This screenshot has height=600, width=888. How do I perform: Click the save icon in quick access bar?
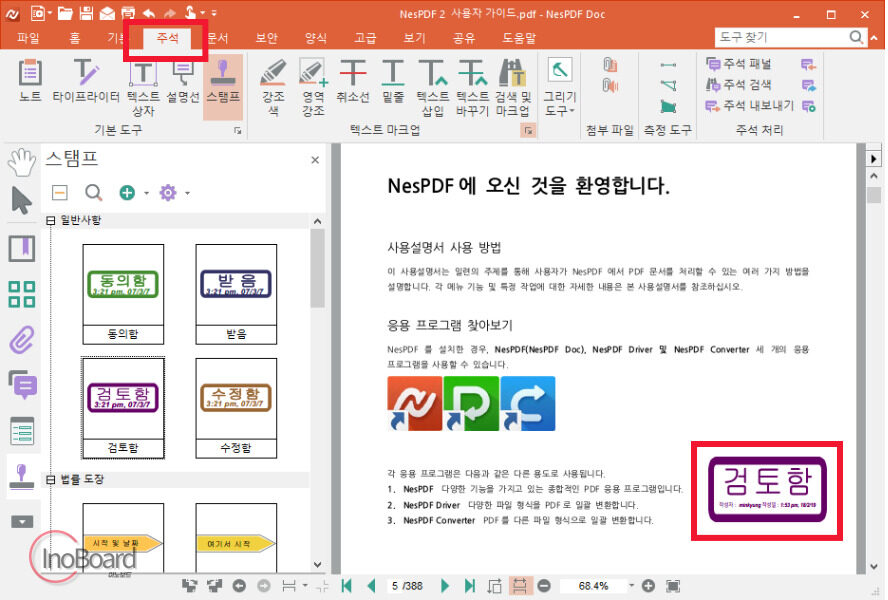point(86,13)
